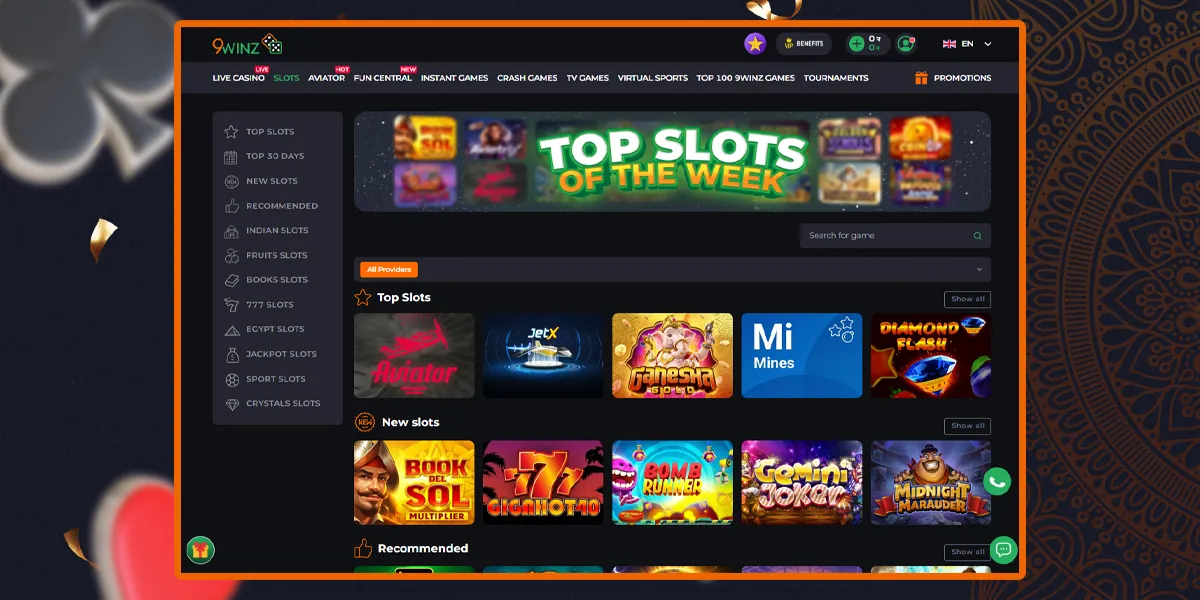This screenshot has height=600, width=1200.
Task: Click the 9Winz logo
Action: coord(247,45)
